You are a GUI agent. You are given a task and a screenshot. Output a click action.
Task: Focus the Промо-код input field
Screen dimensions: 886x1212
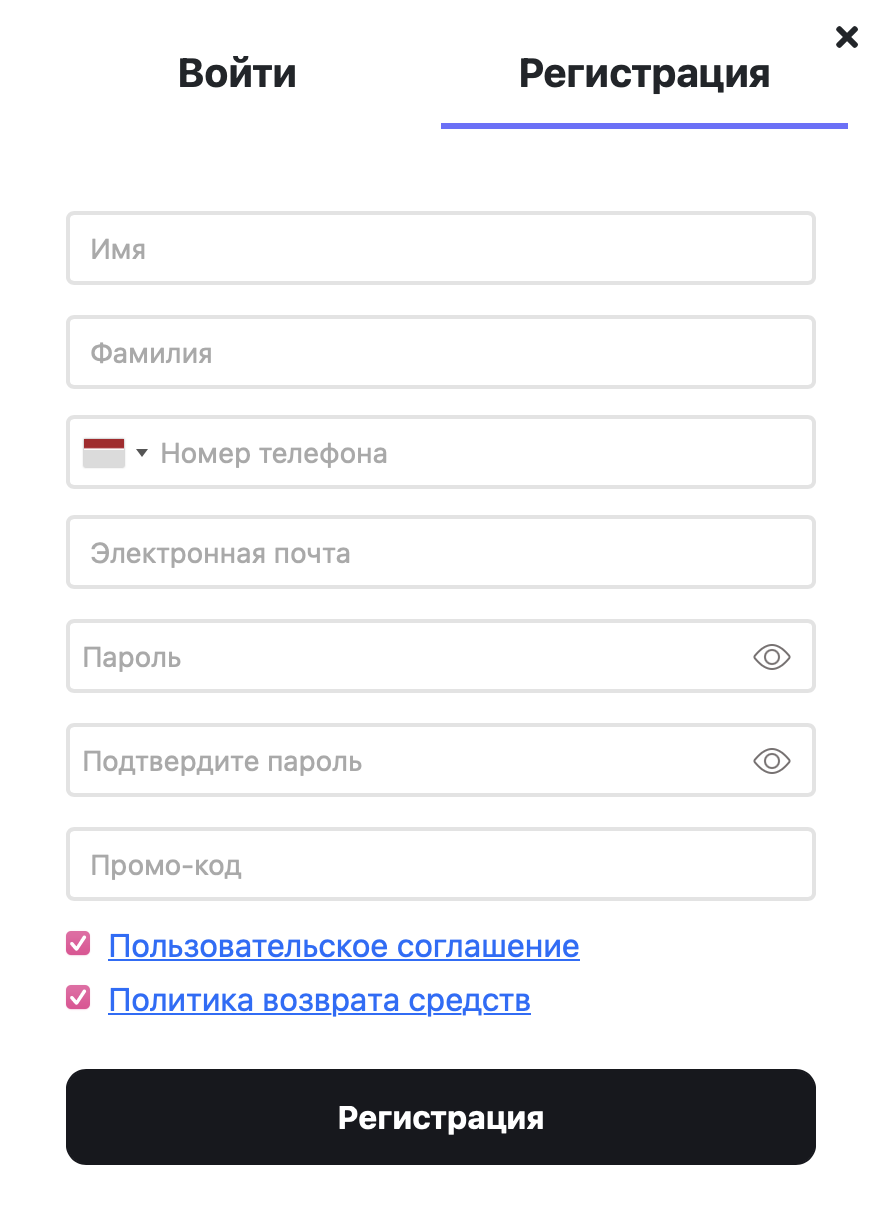440,865
